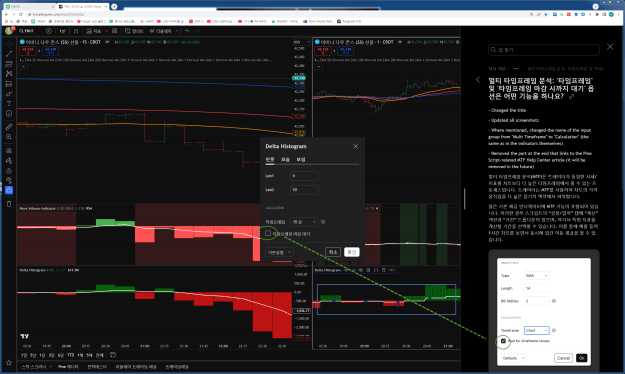Open the stock screener (스탁 스크리너) tab
The height and width of the screenshot is (374, 625).
[34, 366]
